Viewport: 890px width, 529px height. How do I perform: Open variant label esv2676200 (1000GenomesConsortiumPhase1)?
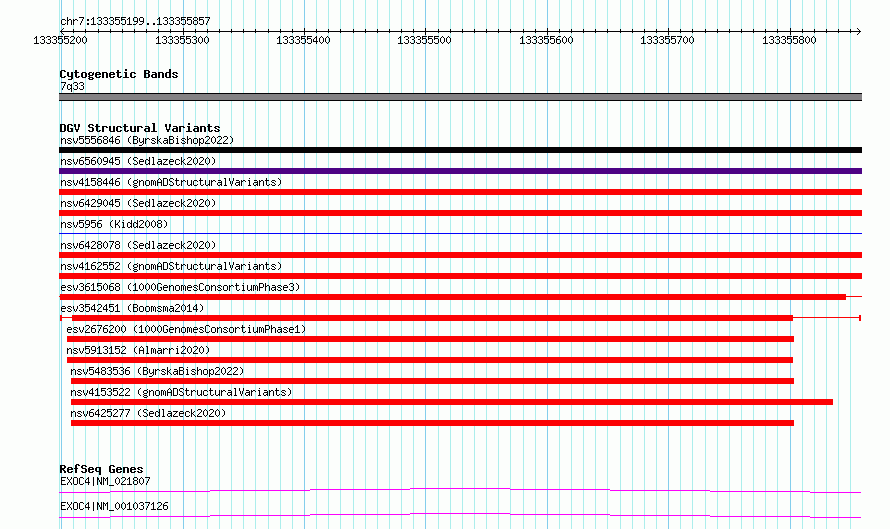[186, 329]
